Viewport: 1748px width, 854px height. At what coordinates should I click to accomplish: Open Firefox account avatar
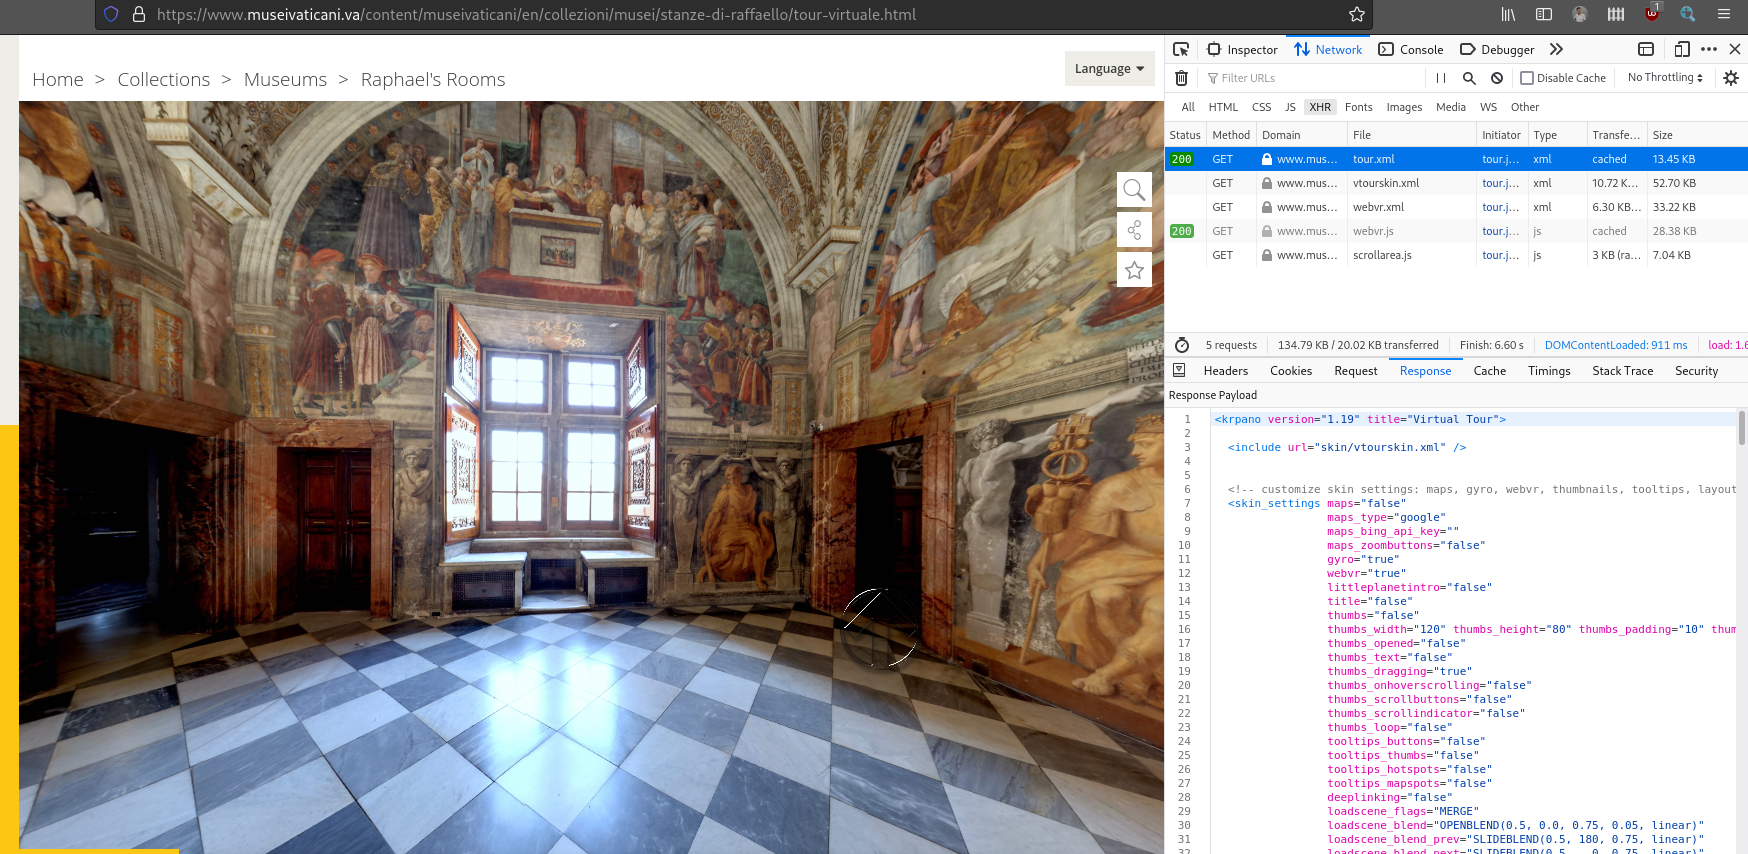pos(1580,14)
